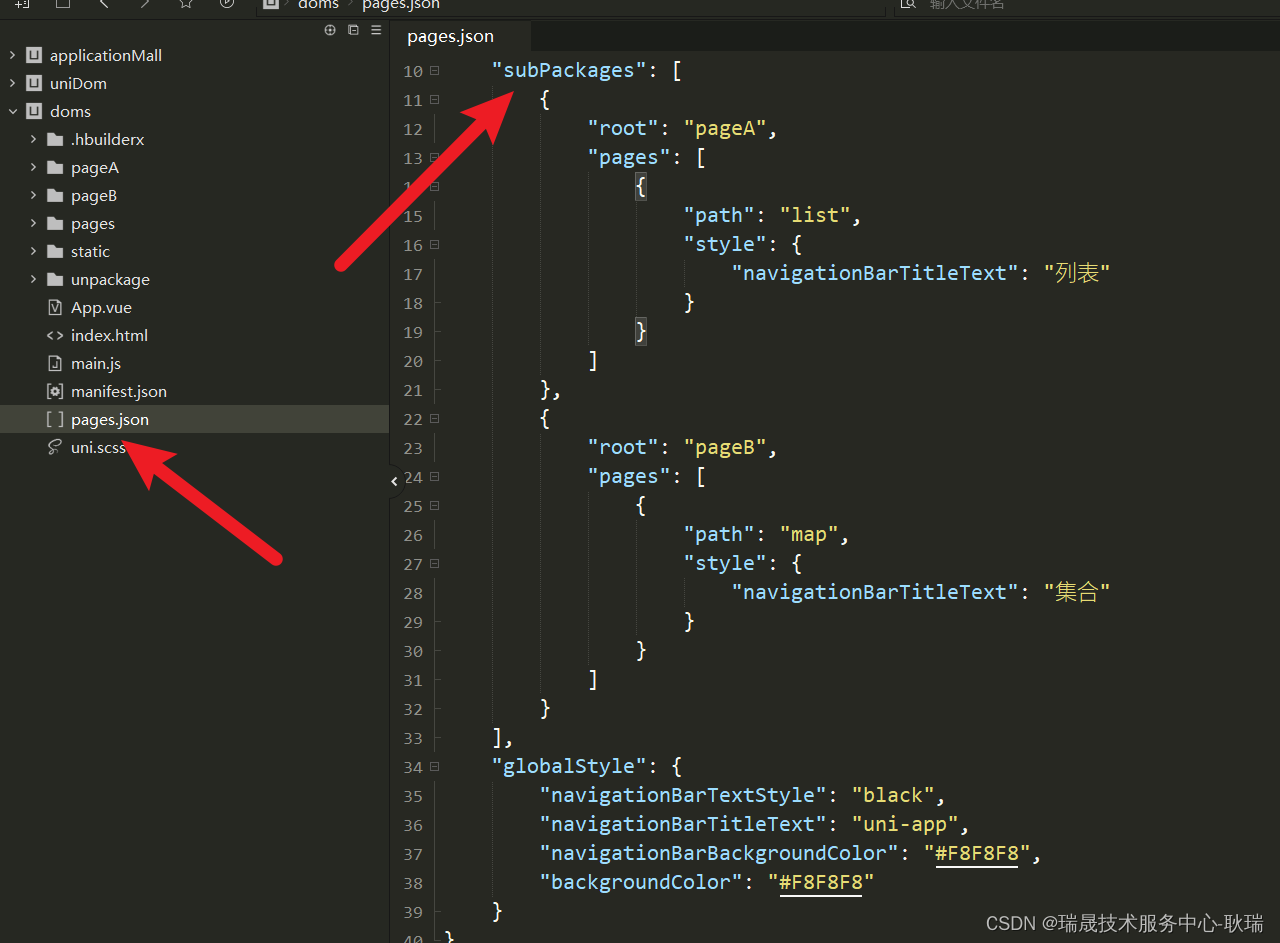Expand the static folder arrow

click(33, 252)
